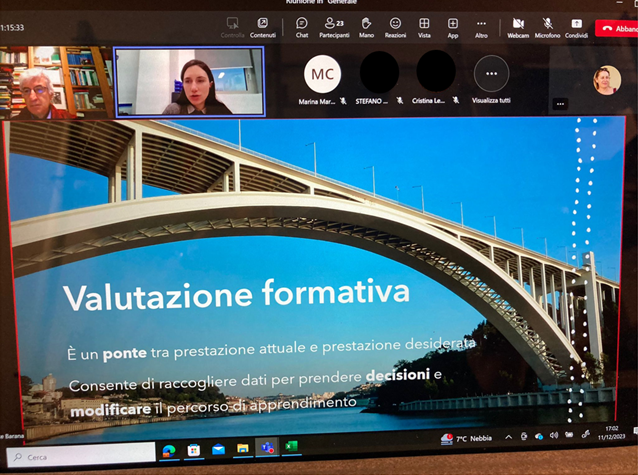
Task: Open the Contenuti pop-out button
Action: pos(263,27)
